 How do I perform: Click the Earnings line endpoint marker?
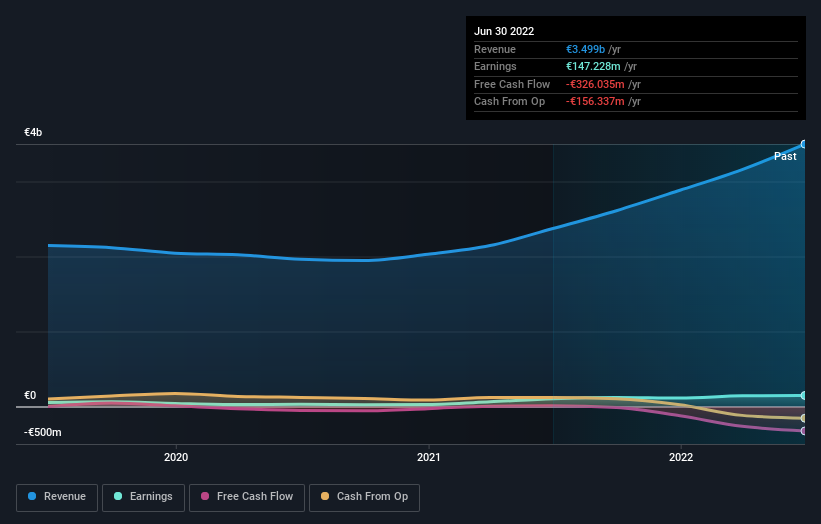[x=804, y=395]
